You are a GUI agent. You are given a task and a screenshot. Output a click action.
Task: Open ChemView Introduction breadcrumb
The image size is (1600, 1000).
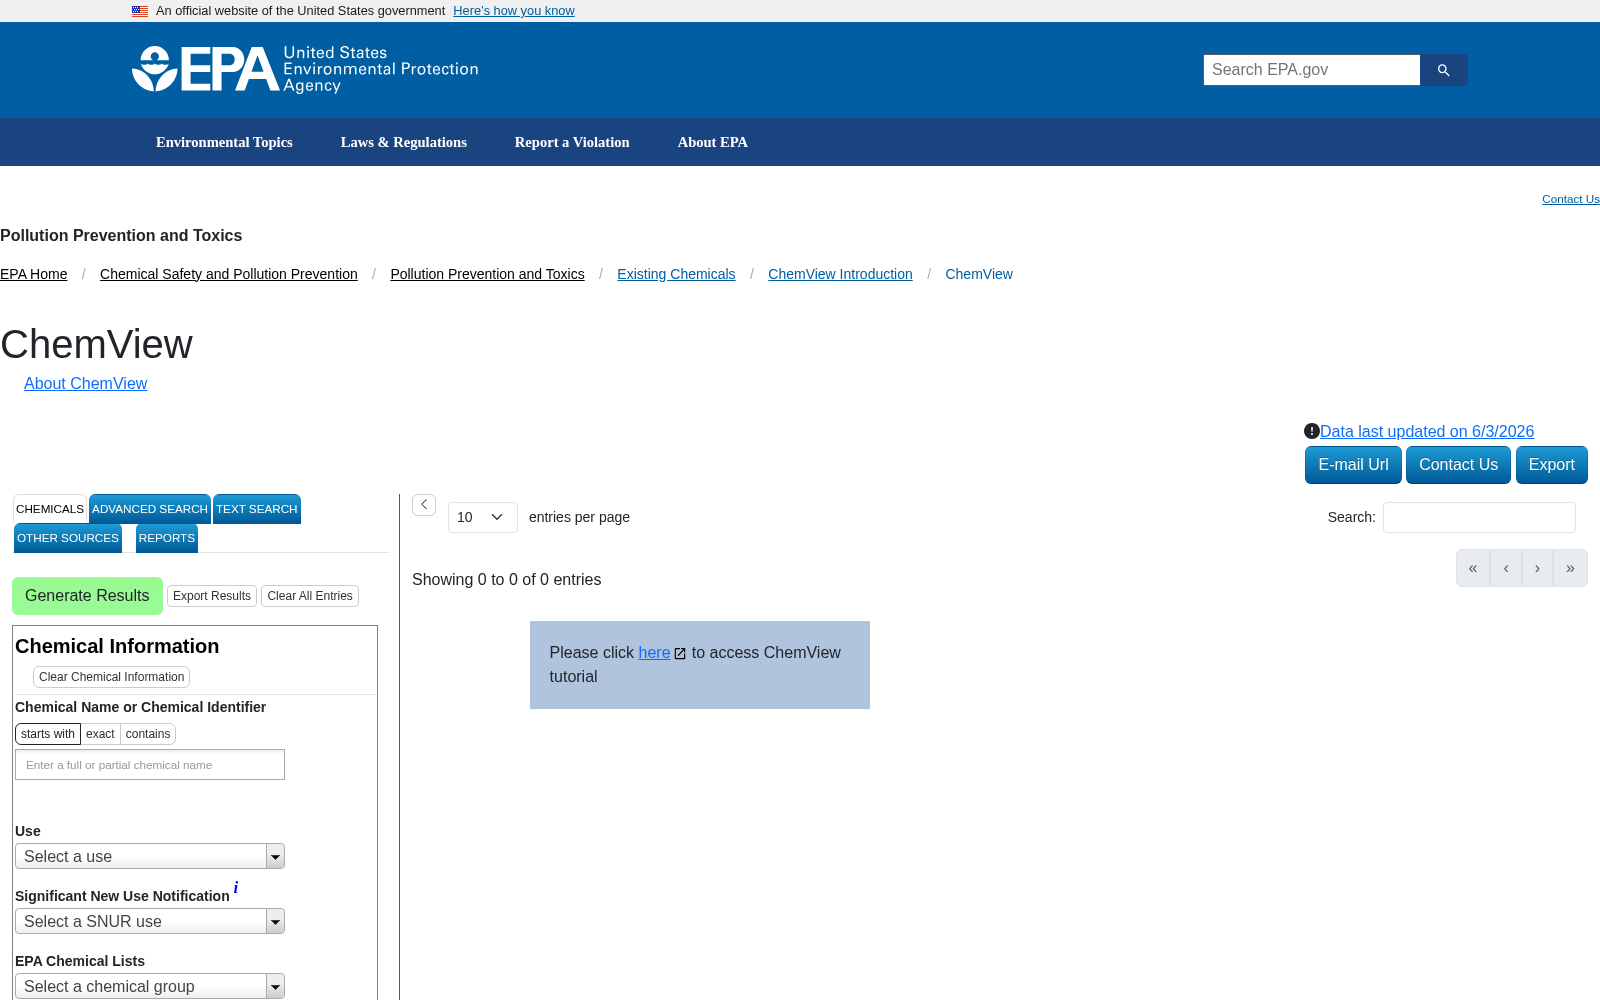point(840,274)
